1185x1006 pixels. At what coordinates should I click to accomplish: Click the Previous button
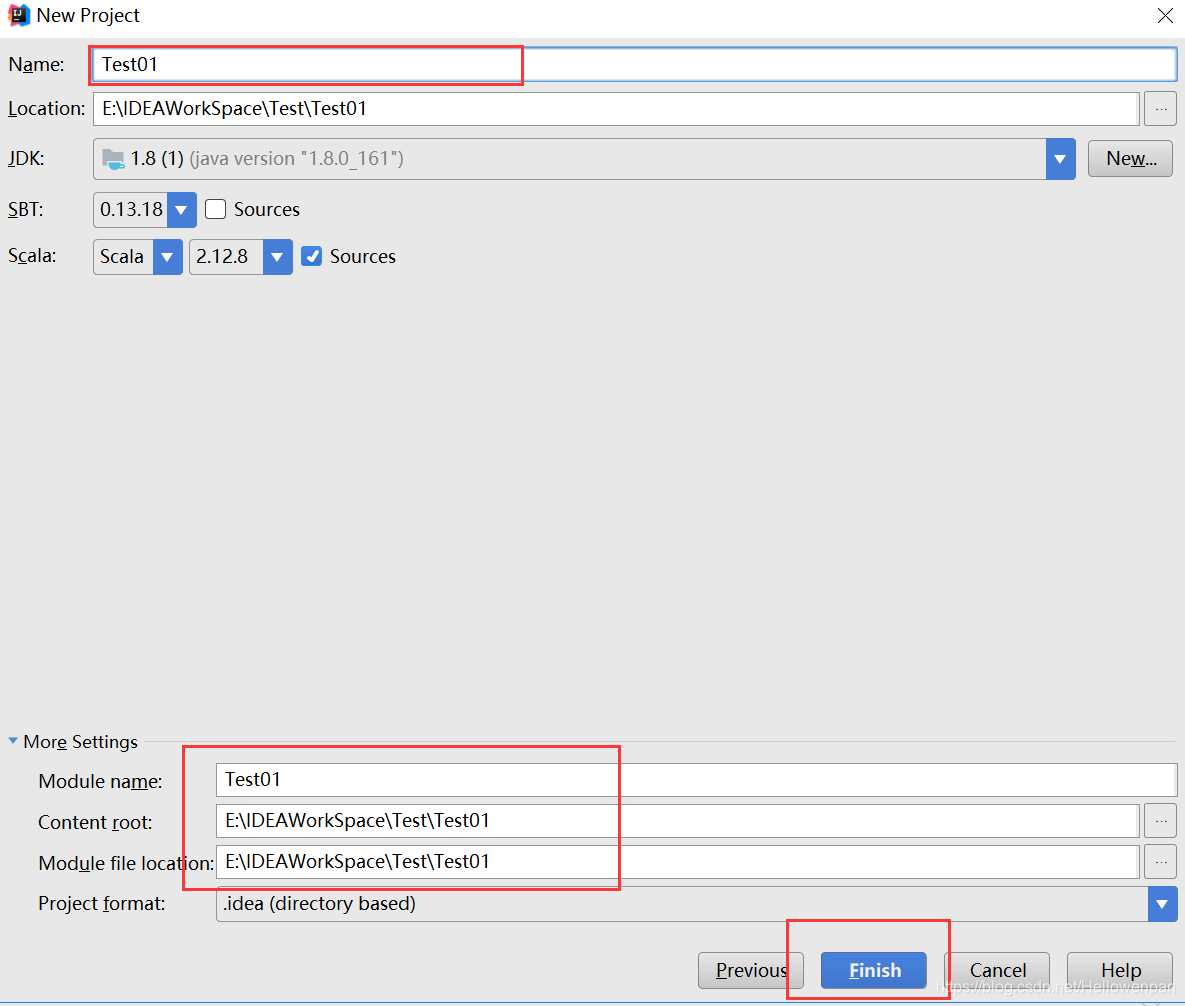(750, 970)
